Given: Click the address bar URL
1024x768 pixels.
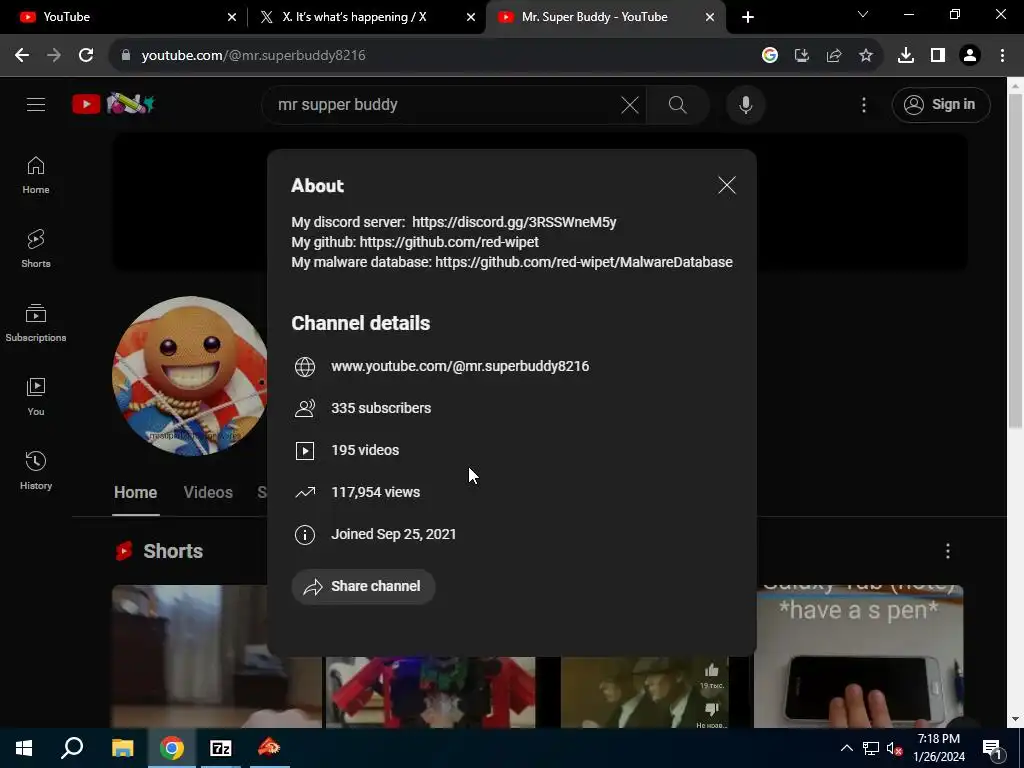Looking at the screenshot, I should [x=253, y=56].
